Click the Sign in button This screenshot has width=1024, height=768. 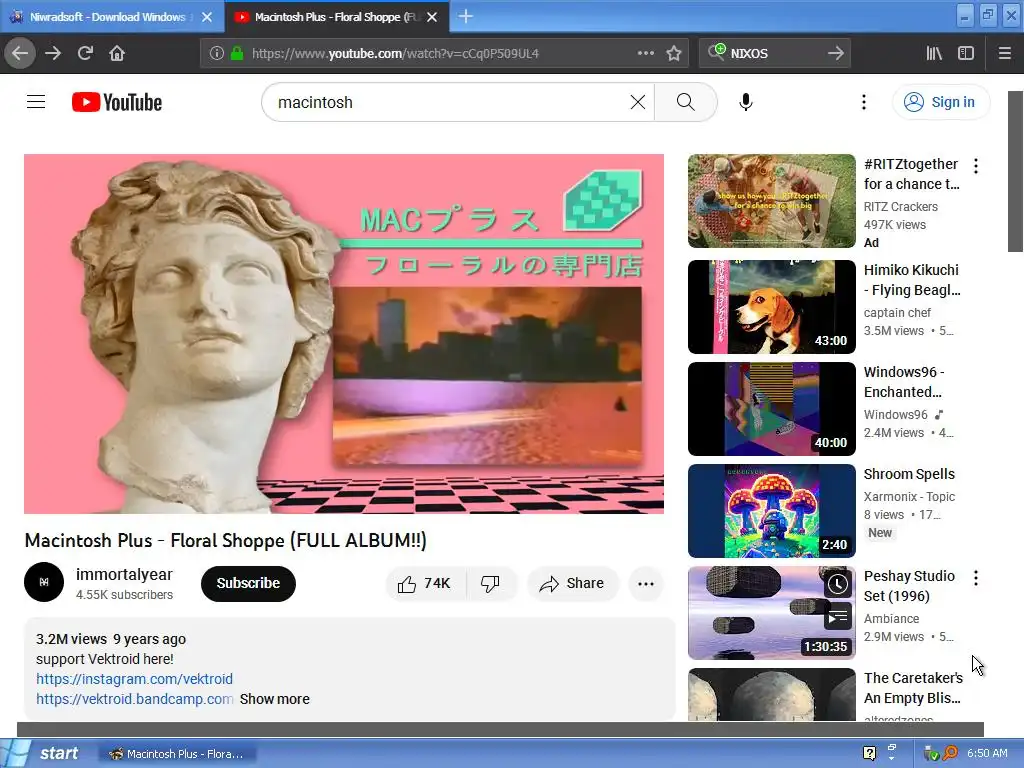pyautogui.click(x=941, y=102)
